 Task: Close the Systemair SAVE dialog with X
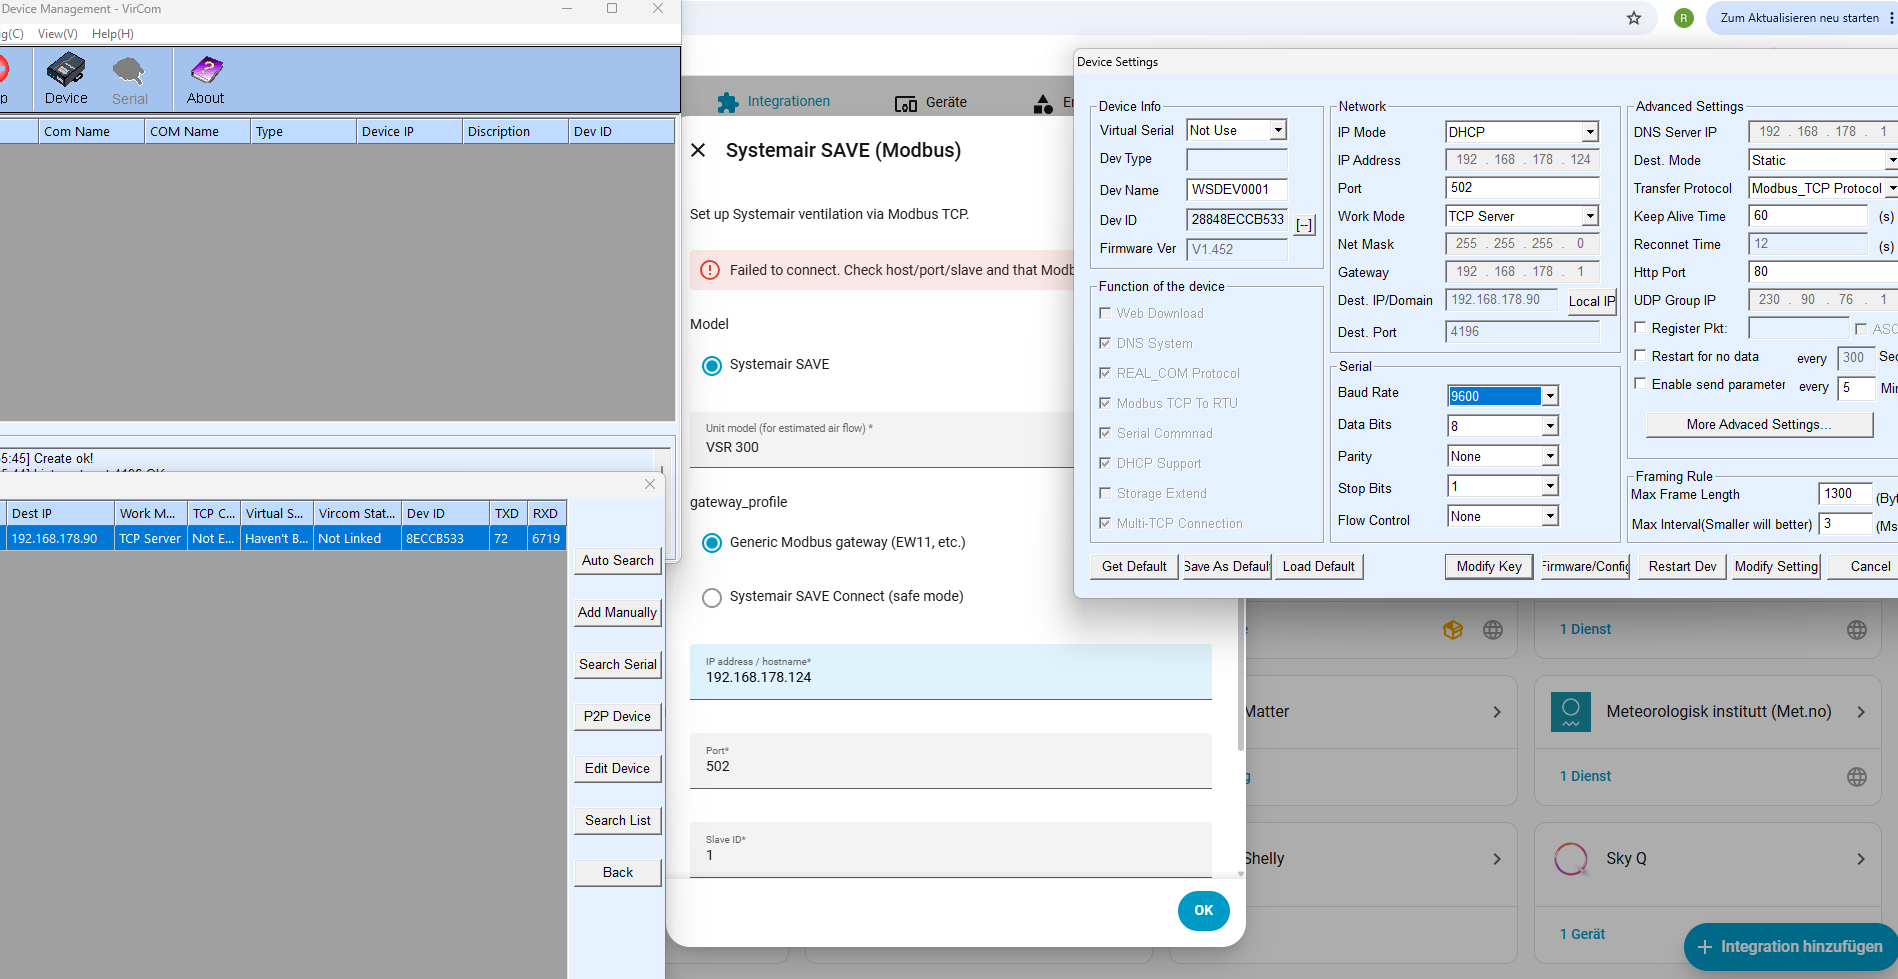pos(698,150)
